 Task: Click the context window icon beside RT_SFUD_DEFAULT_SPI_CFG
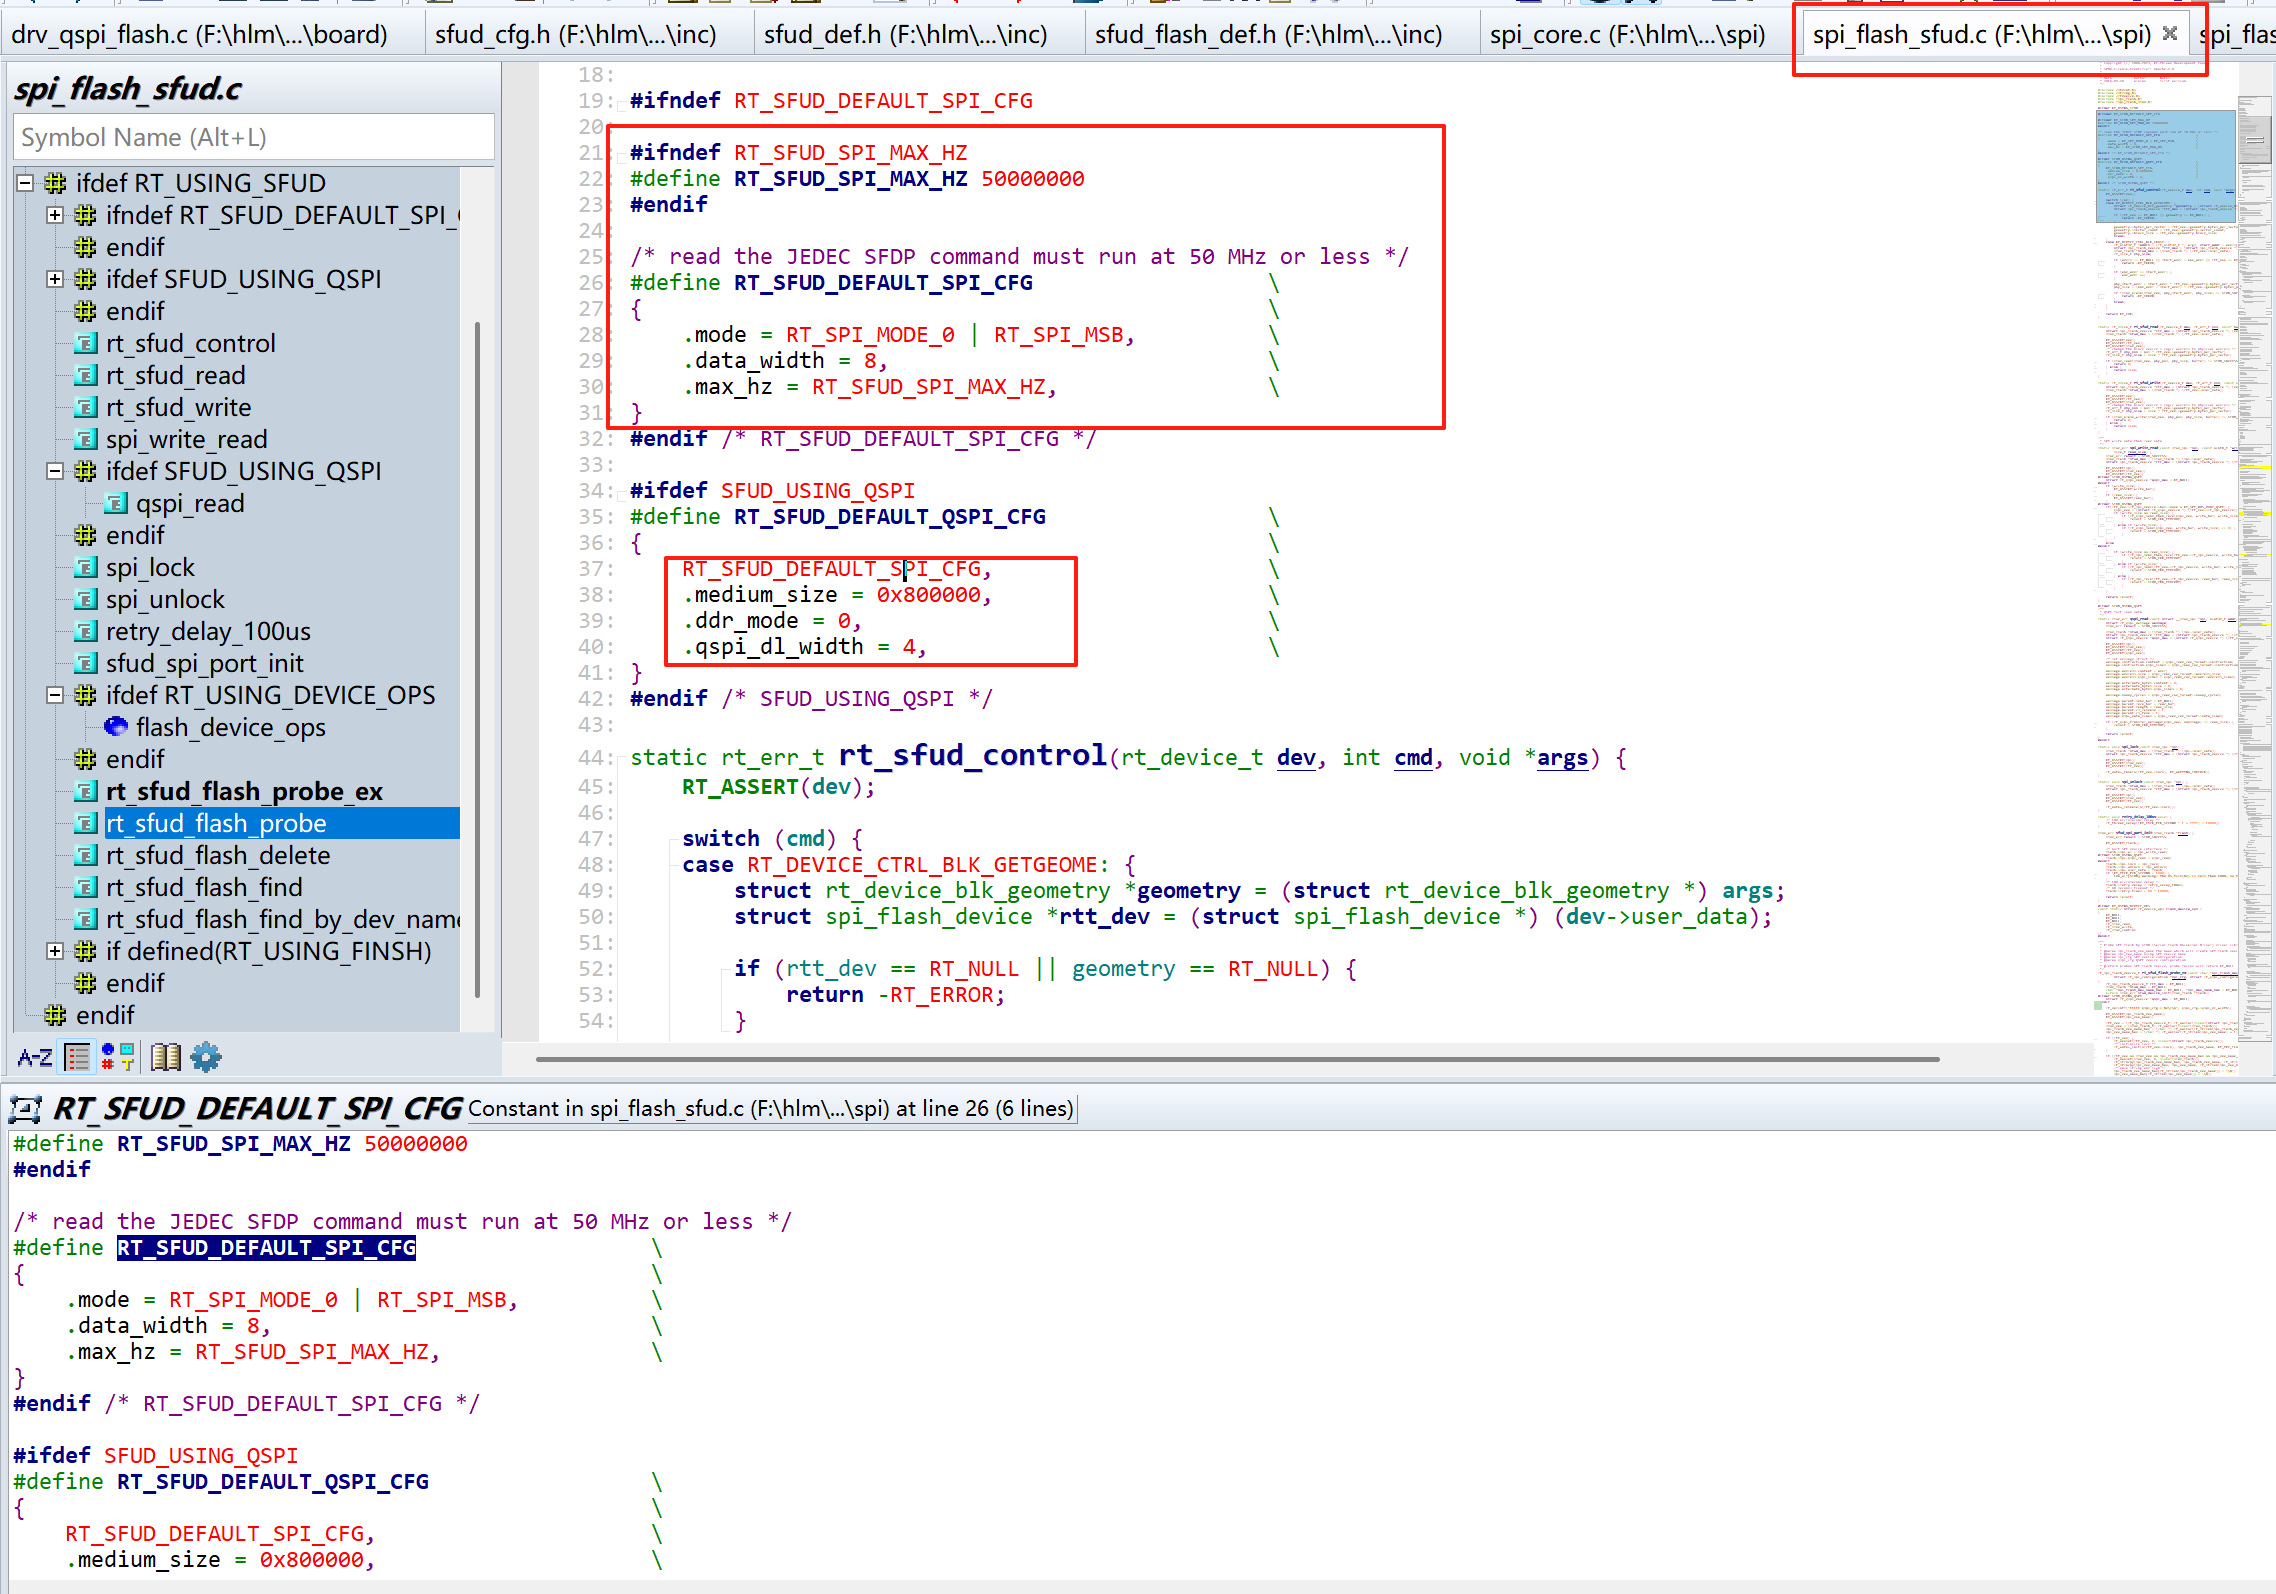click(25, 1108)
